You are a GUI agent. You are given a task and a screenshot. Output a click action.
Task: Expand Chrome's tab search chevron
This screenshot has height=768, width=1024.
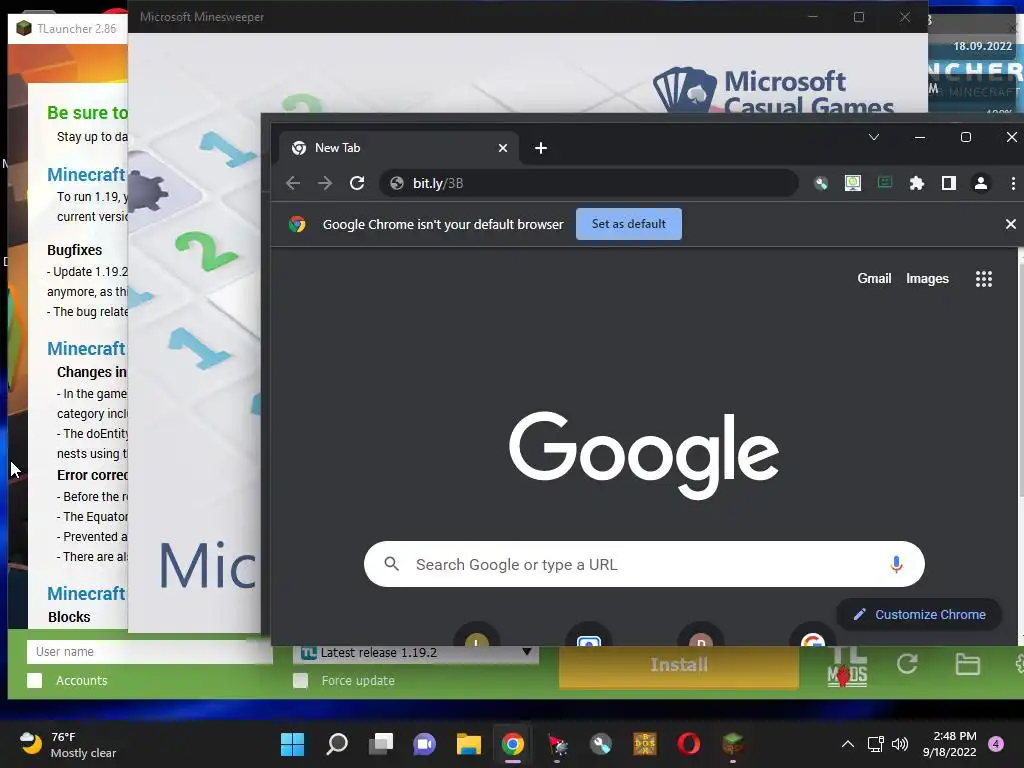[x=874, y=137]
